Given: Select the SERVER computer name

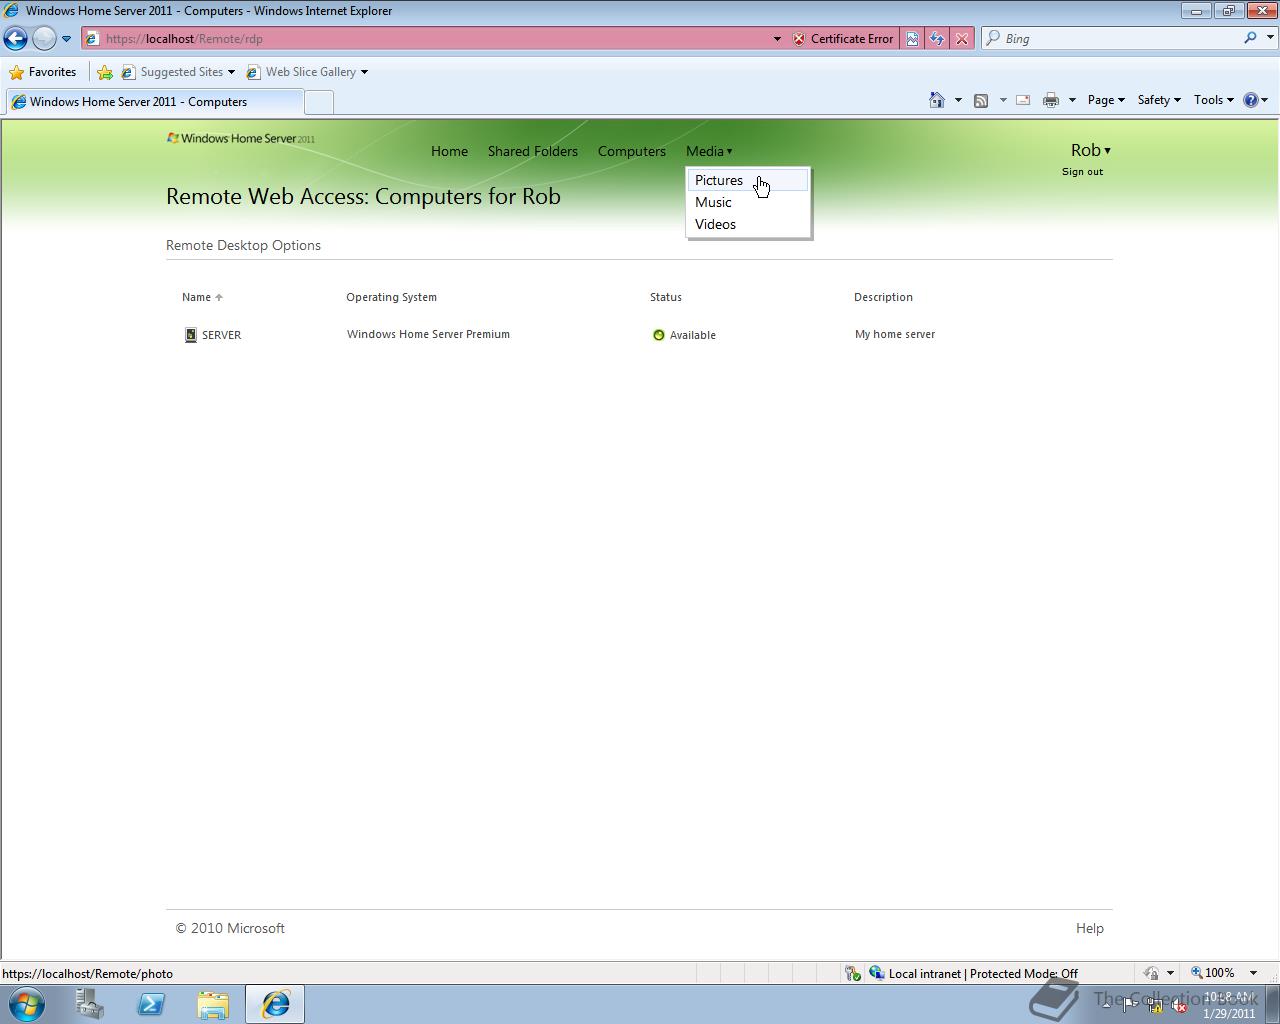Looking at the screenshot, I should (x=221, y=335).
